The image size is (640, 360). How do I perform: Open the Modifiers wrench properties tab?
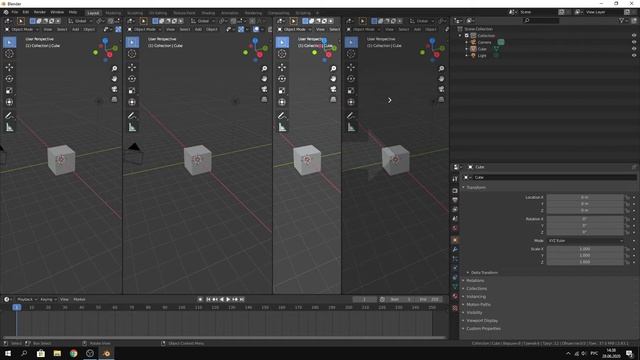click(x=455, y=249)
